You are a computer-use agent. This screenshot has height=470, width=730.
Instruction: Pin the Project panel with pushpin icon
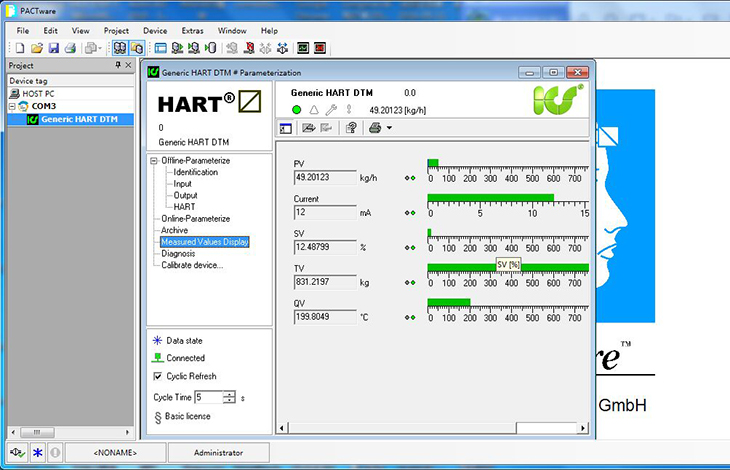coord(118,66)
